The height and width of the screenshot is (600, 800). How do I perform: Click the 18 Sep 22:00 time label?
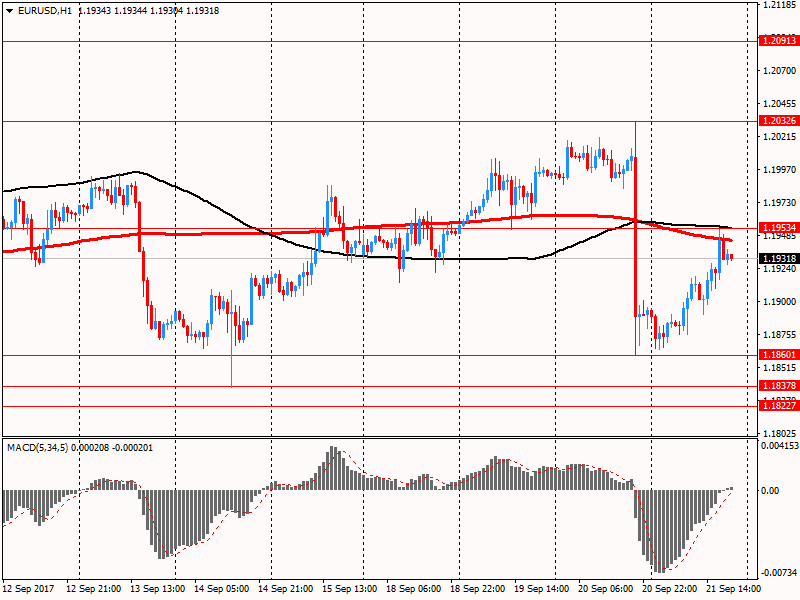[x=478, y=589]
